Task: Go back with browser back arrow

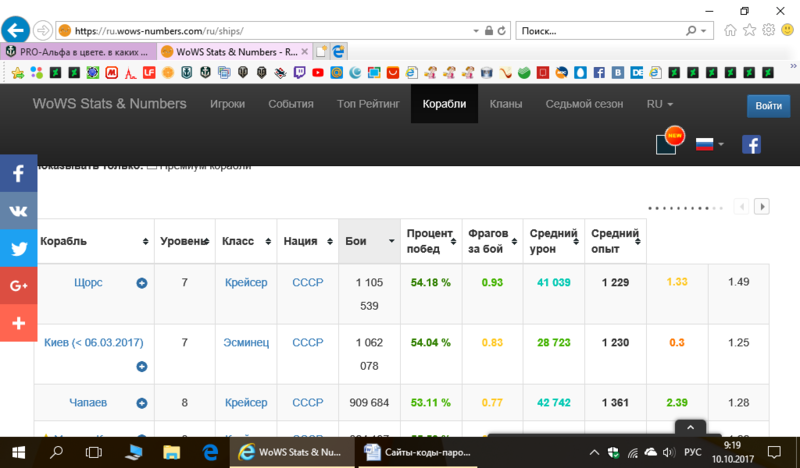Action: pos(15,31)
